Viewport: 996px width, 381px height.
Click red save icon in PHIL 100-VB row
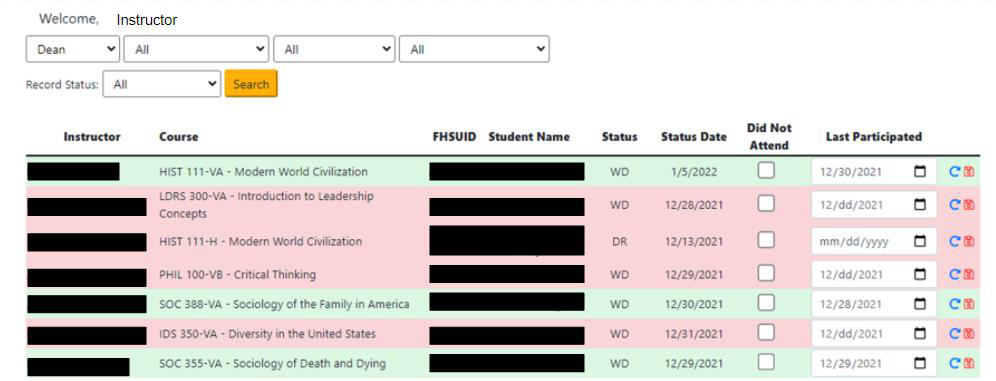tap(969, 274)
